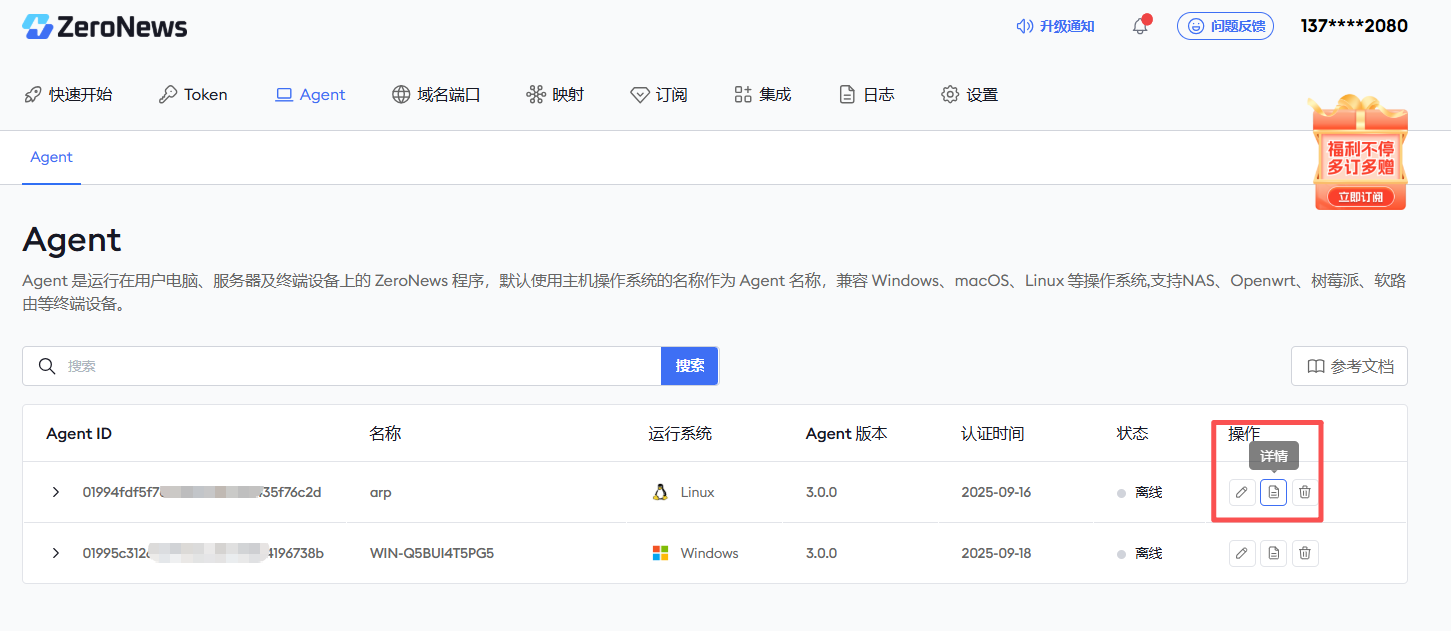1451x631 pixels.
Task: Select the Agent sub-tab
Action: (x=51, y=157)
